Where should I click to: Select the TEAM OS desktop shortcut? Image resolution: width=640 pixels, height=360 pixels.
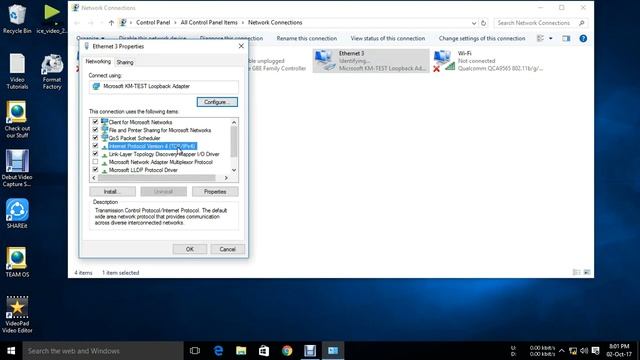tap(17, 262)
